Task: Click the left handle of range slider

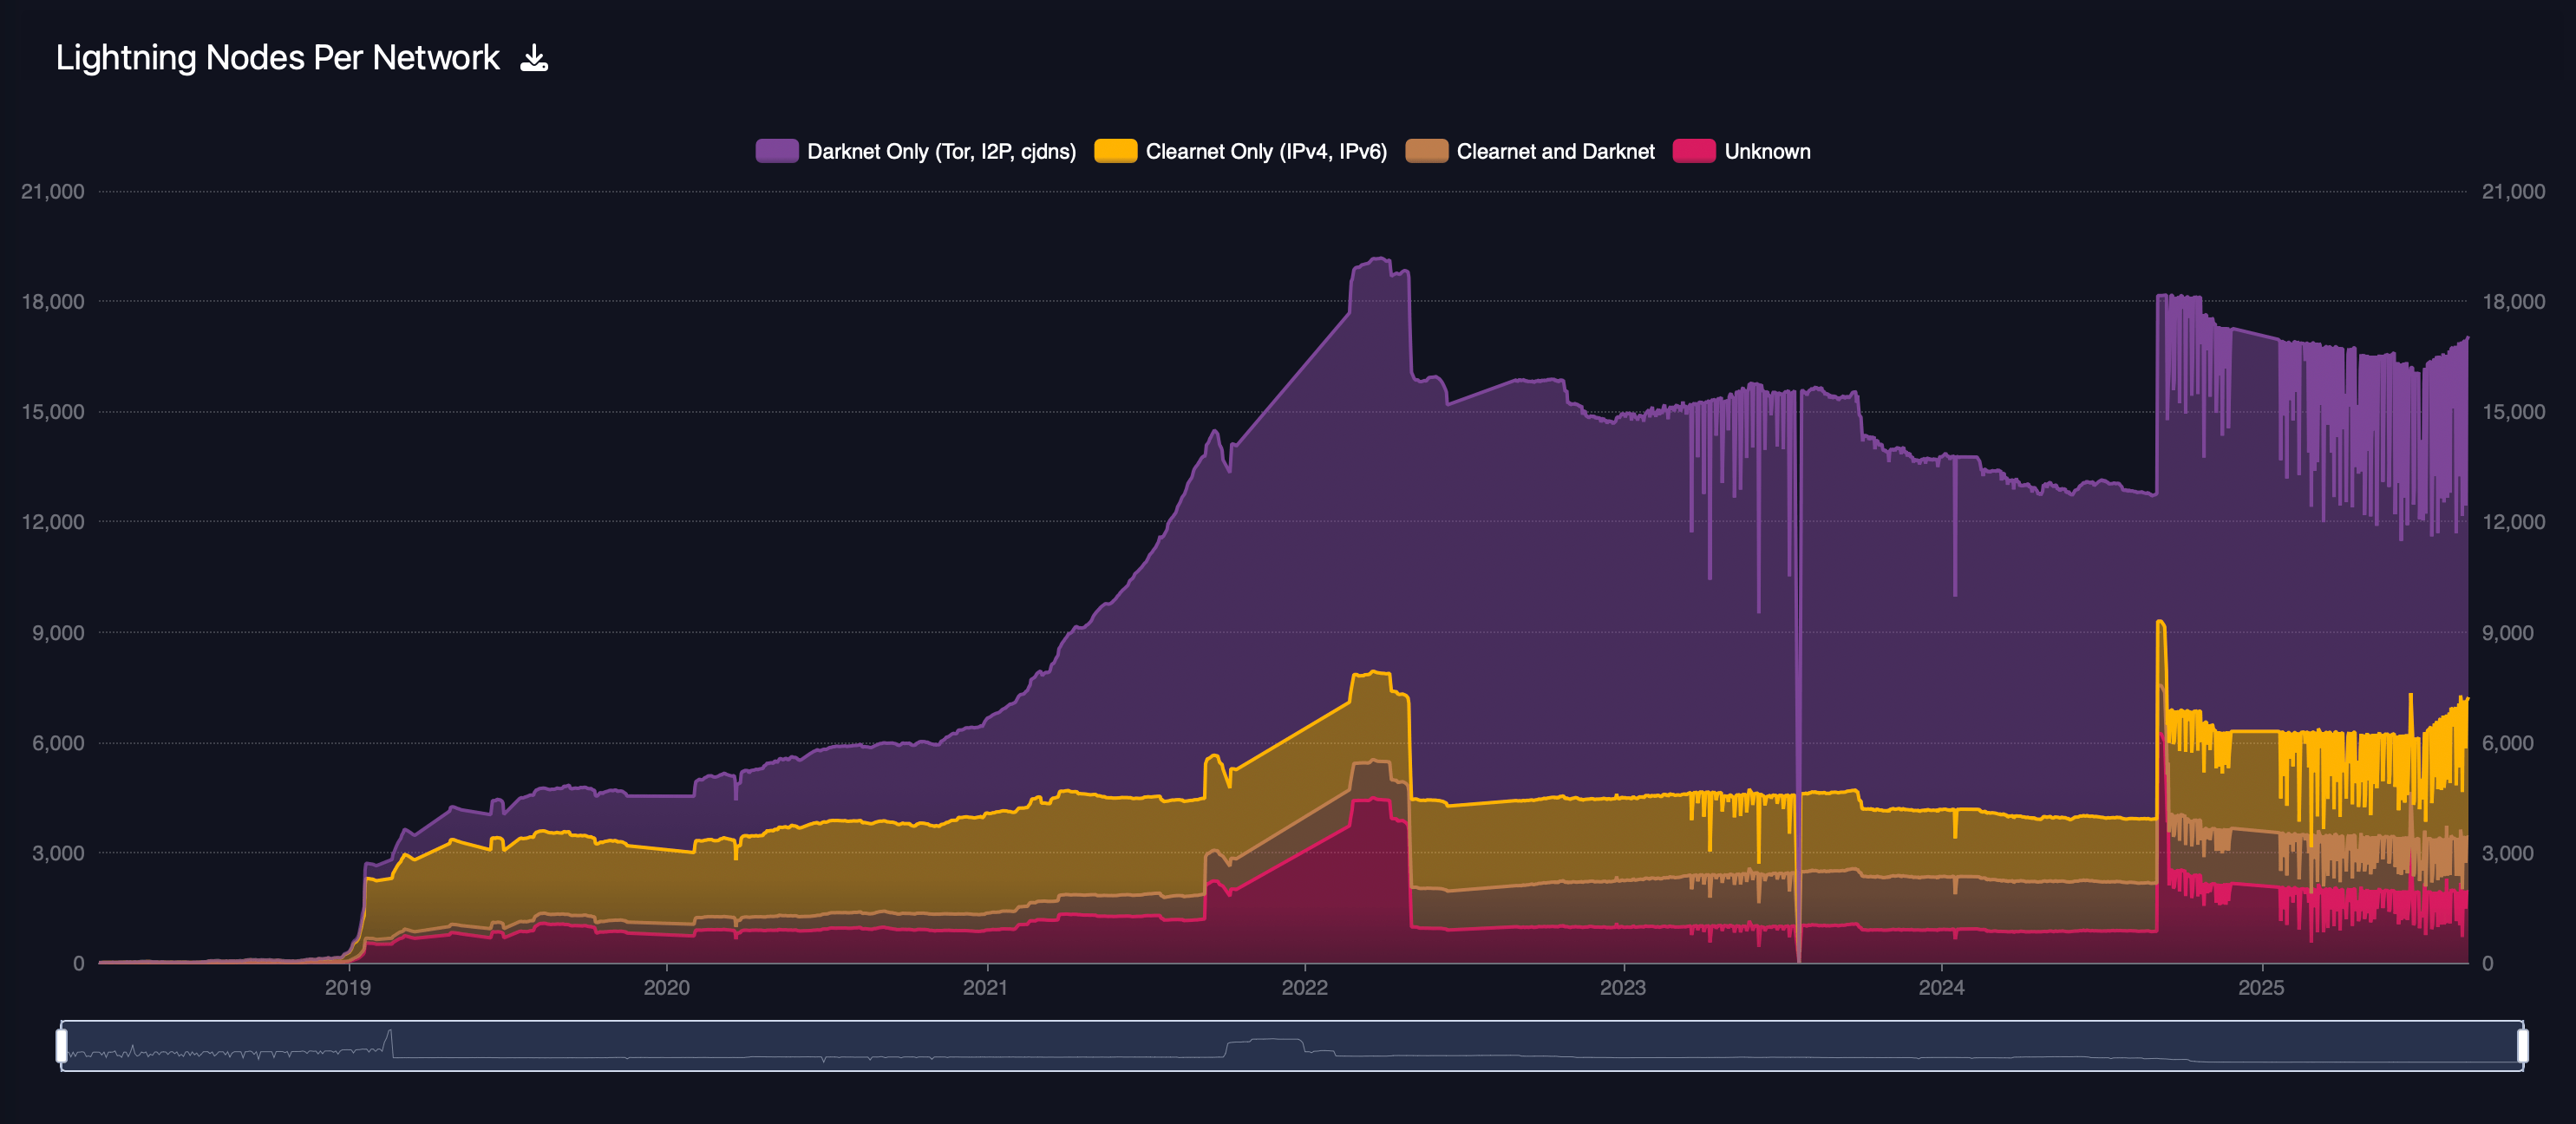Action: (62, 1046)
